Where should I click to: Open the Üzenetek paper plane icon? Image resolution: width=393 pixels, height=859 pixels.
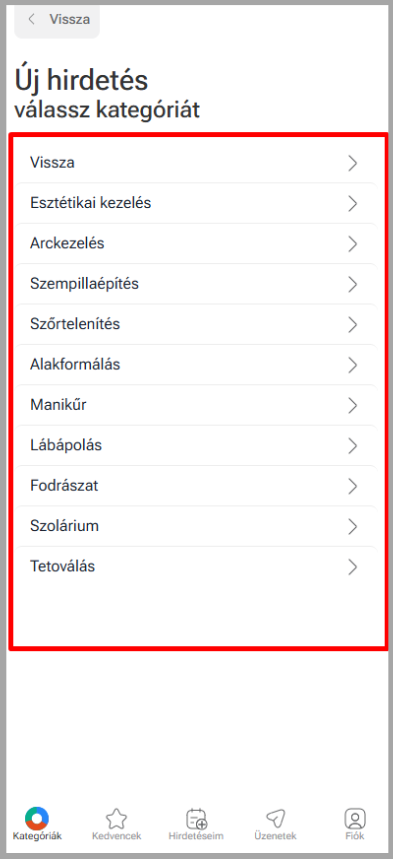click(x=275, y=818)
